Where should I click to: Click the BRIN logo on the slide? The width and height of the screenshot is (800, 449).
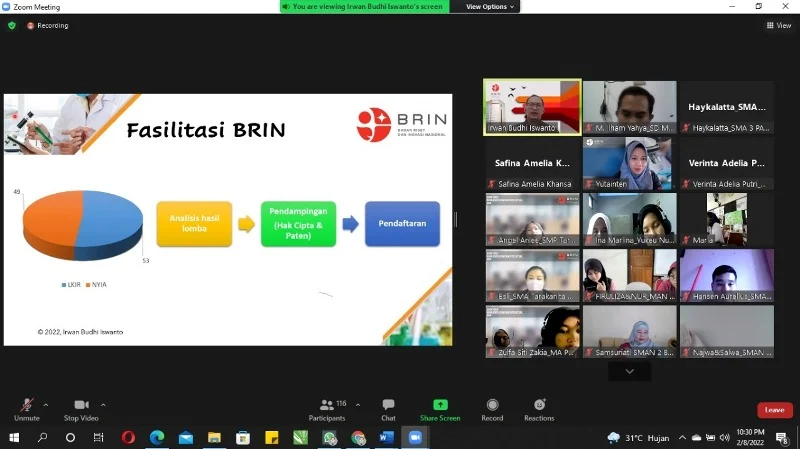click(402, 124)
